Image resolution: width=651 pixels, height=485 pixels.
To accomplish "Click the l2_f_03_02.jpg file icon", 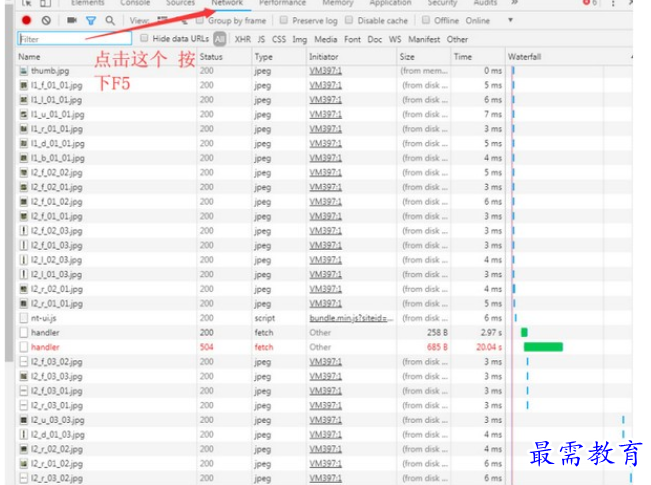I will (x=24, y=362).
